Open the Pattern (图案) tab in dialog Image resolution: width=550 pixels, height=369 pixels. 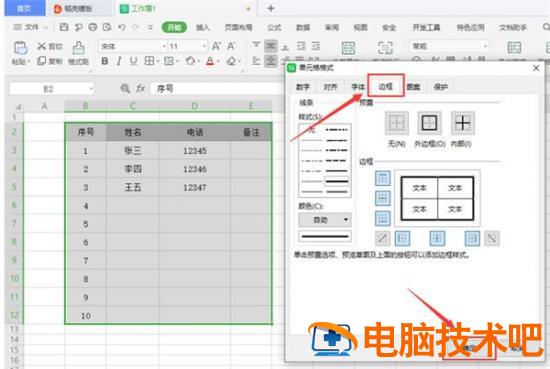coord(414,87)
